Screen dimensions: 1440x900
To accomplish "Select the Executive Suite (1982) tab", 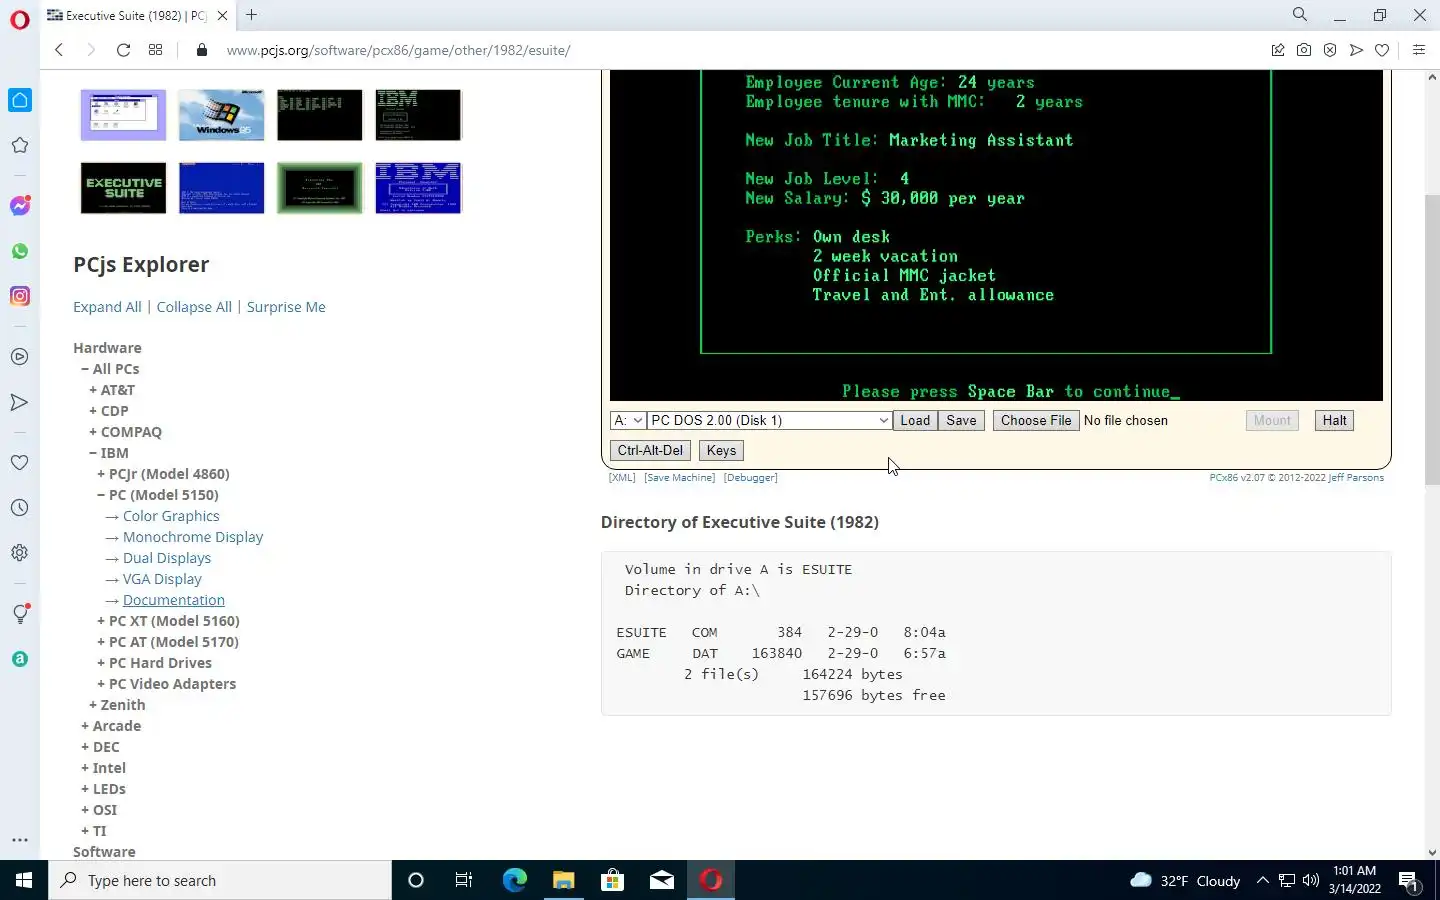I will pos(138,15).
